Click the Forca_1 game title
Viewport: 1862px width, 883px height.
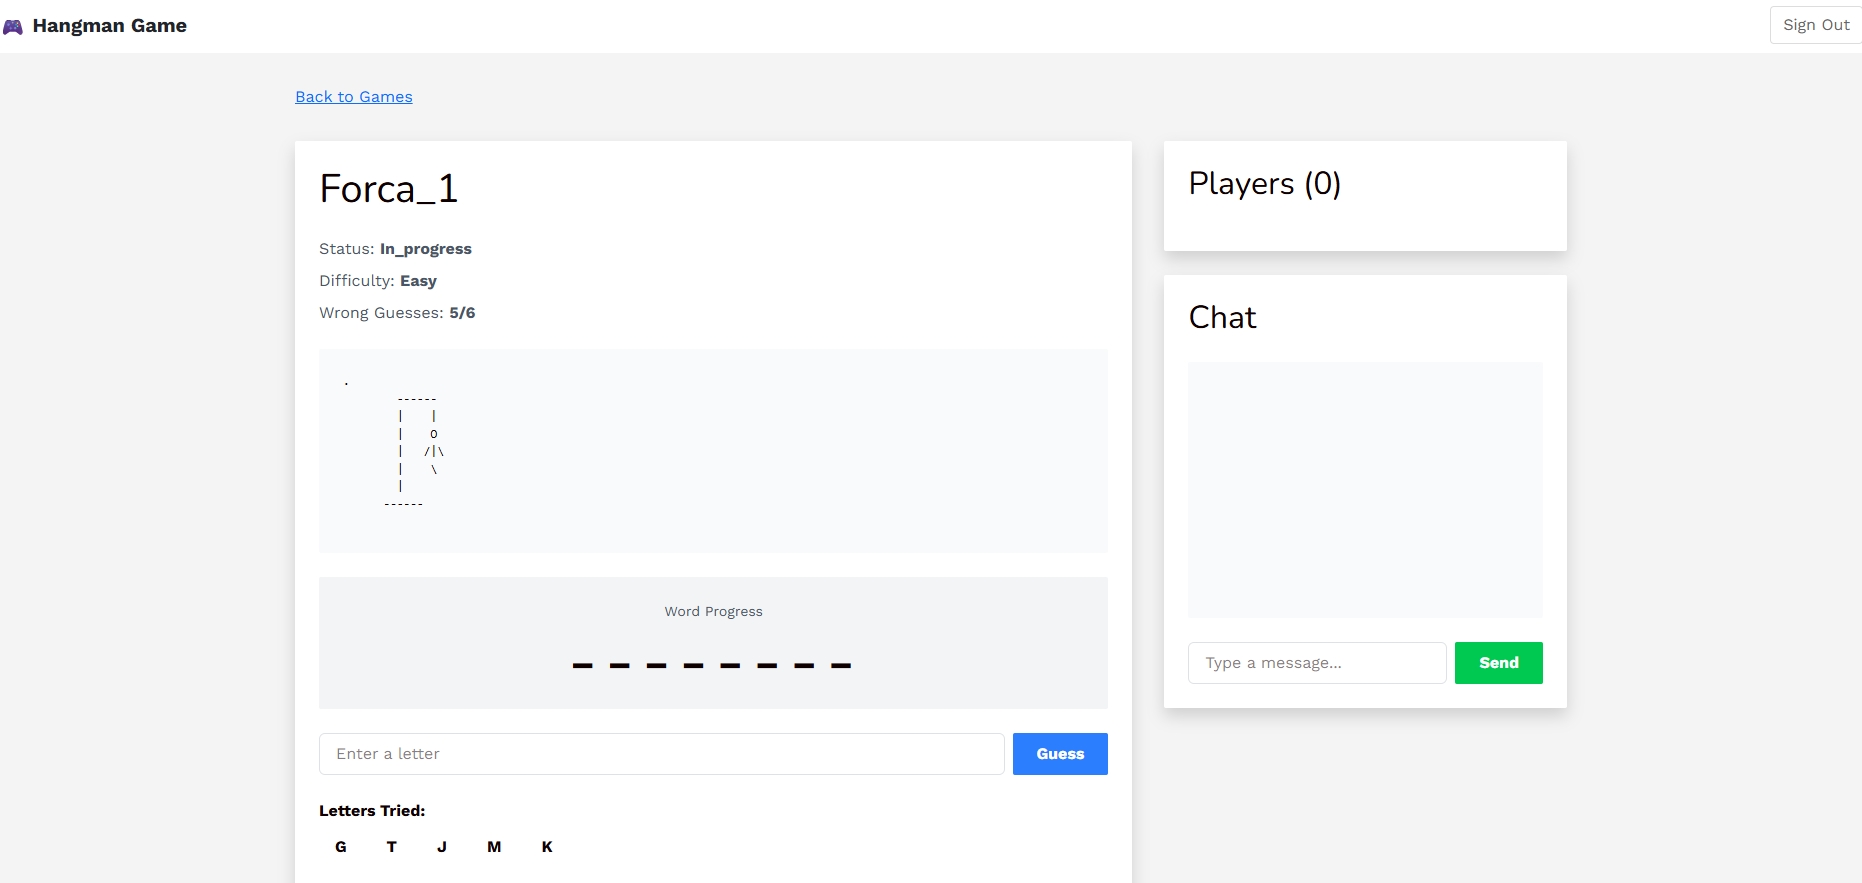pyautogui.click(x=389, y=189)
